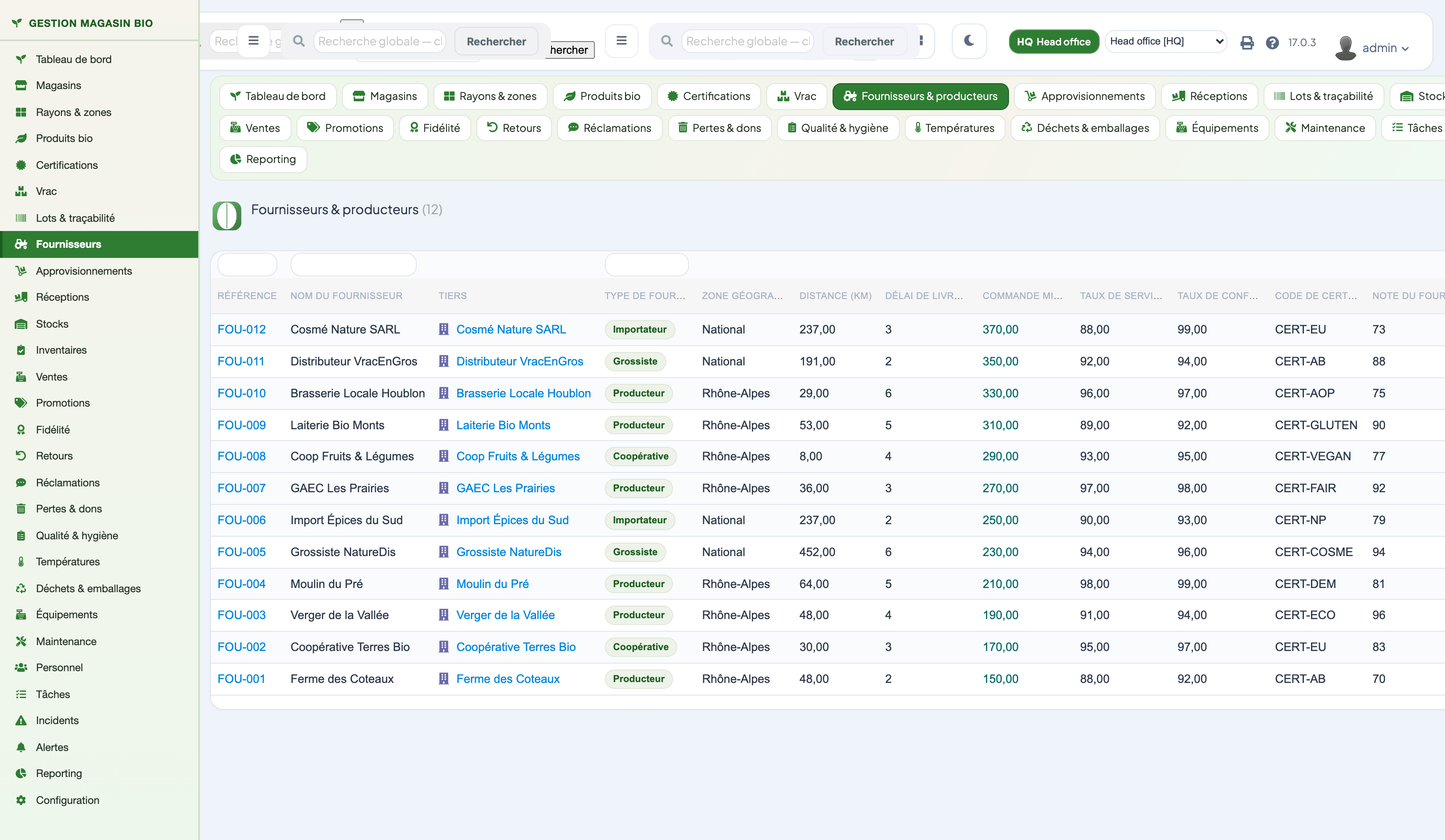The height and width of the screenshot is (840, 1445).
Task: Open Lots & traçabilité in the sidebar
Action: pyautogui.click(x=99, y=218)
